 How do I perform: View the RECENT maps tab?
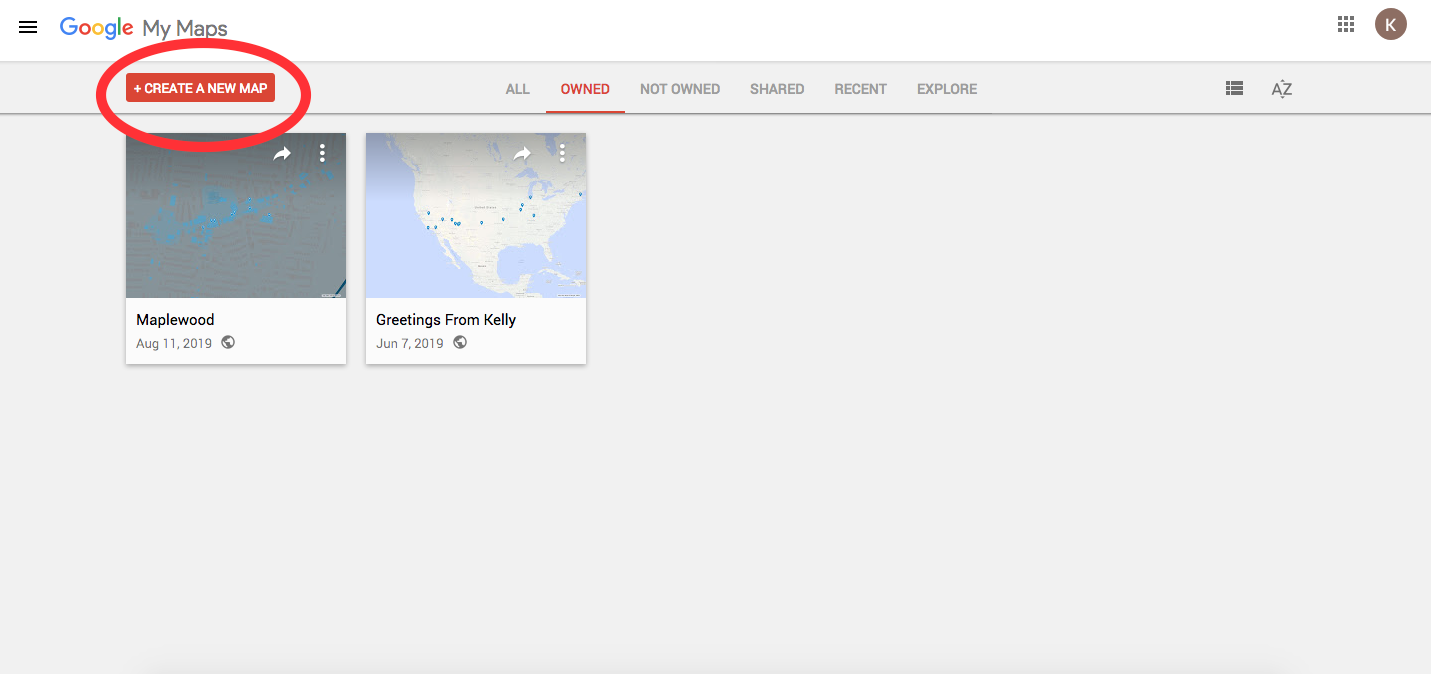point(860,88)
